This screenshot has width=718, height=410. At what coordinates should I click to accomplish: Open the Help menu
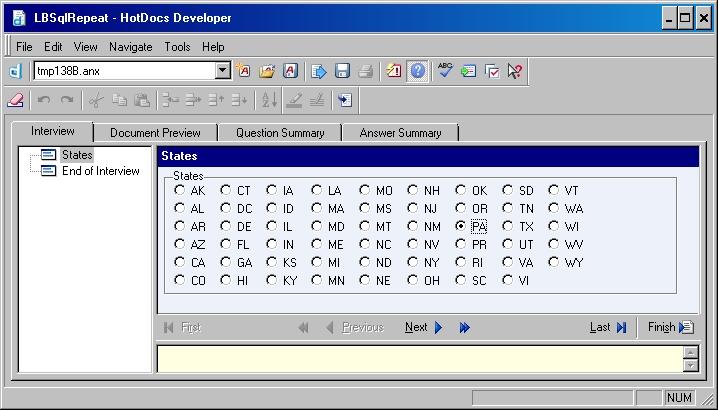point(213,47)
